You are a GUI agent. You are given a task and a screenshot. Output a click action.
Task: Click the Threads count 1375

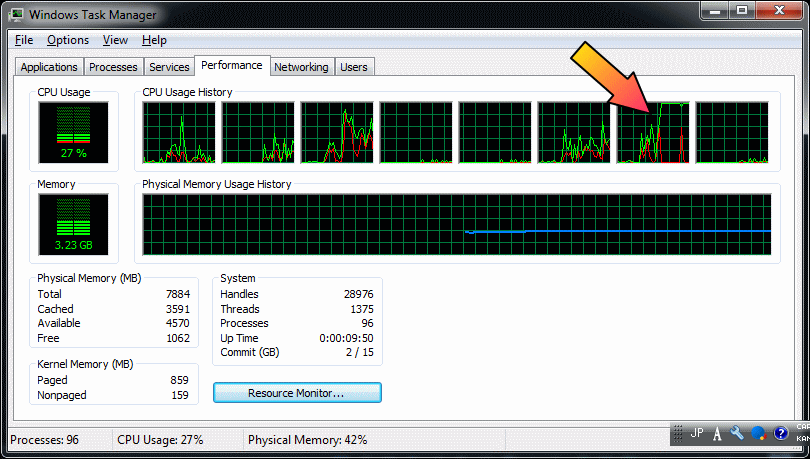[x=362, y=309]
